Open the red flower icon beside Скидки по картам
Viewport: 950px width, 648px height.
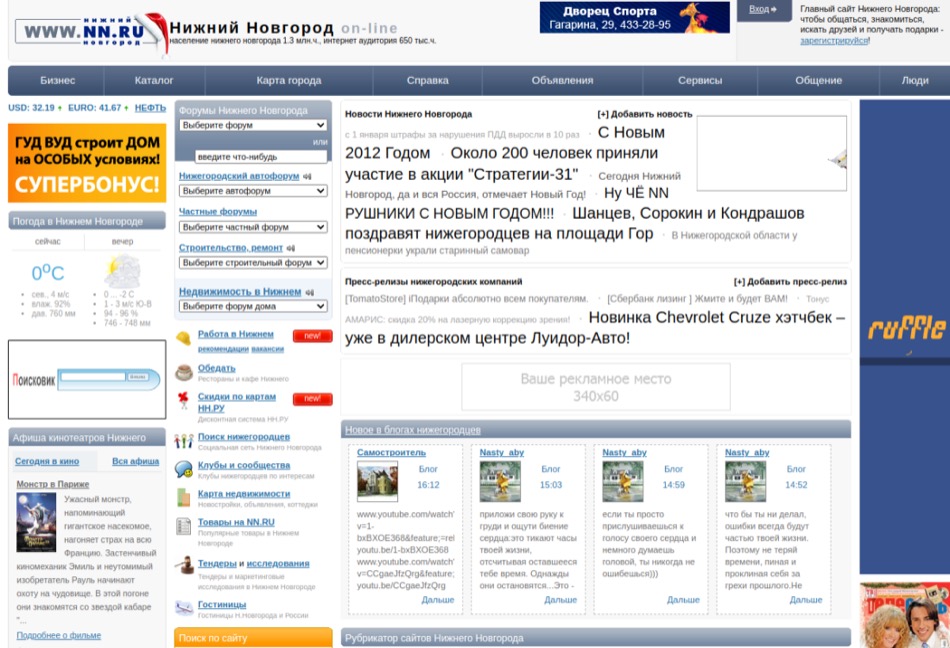[183, 400]
